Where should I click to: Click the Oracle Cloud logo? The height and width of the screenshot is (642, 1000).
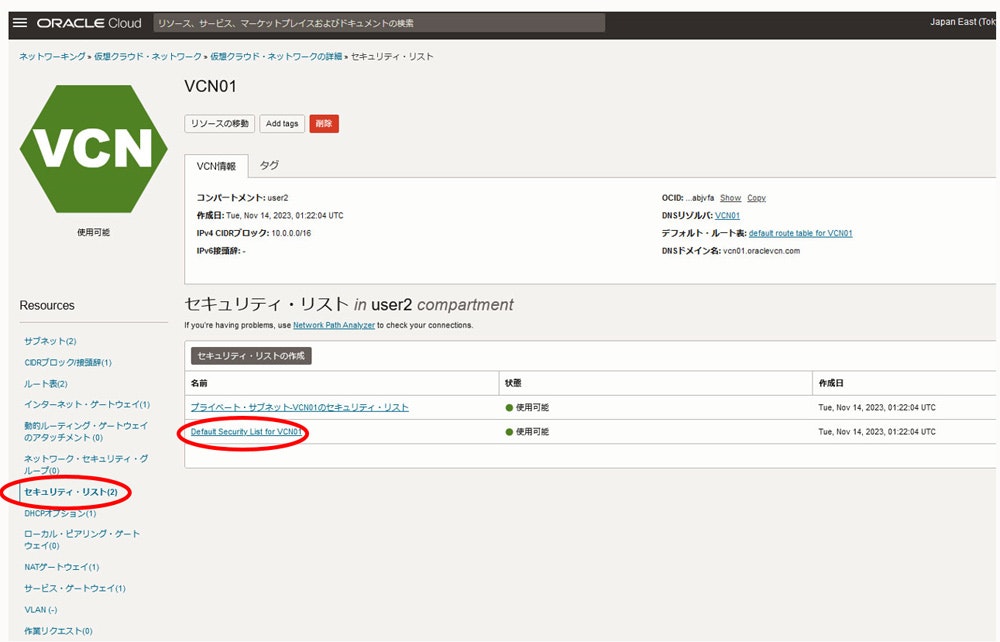click(89, 23)
